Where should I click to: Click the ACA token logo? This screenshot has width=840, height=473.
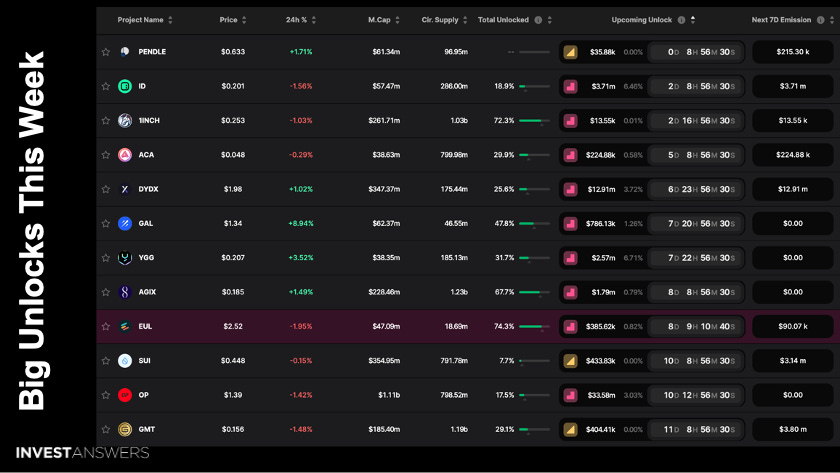click(125, 155)
